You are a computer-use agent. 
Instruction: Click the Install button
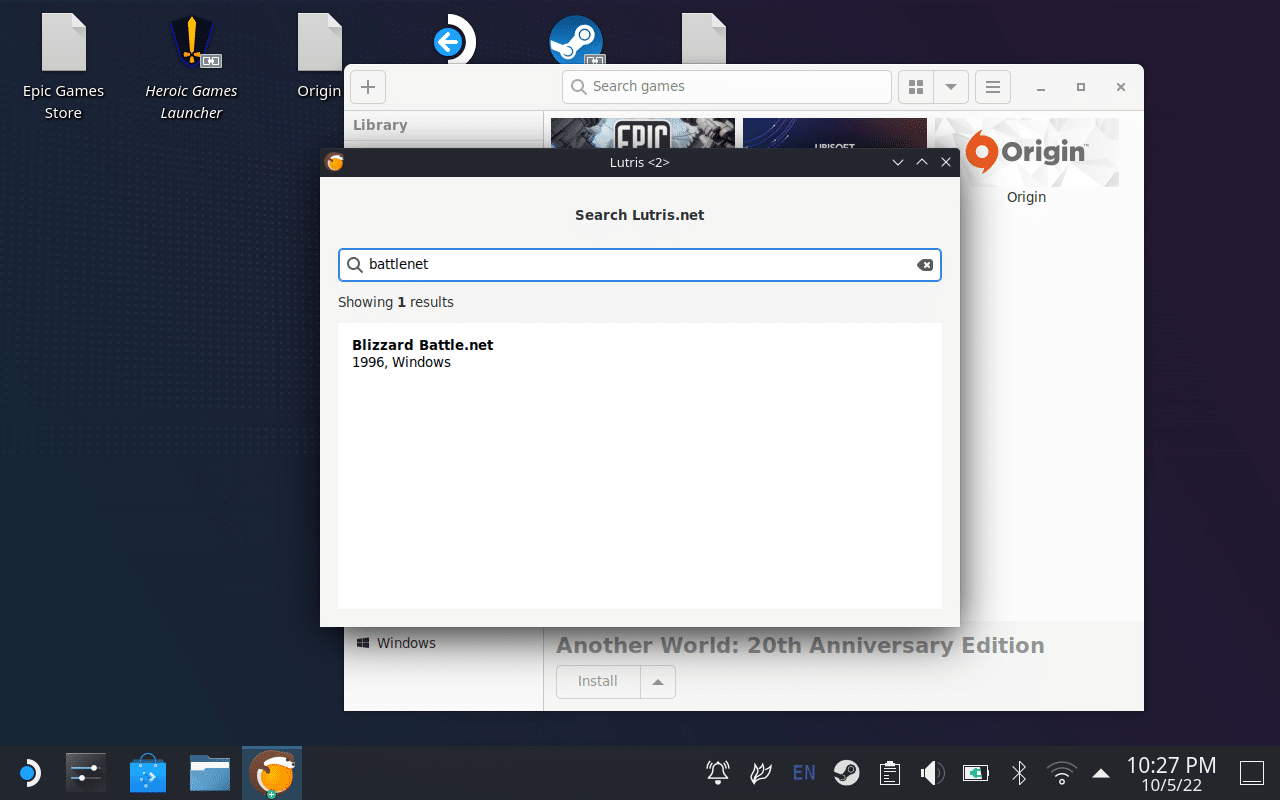click(x=598, y=681)
